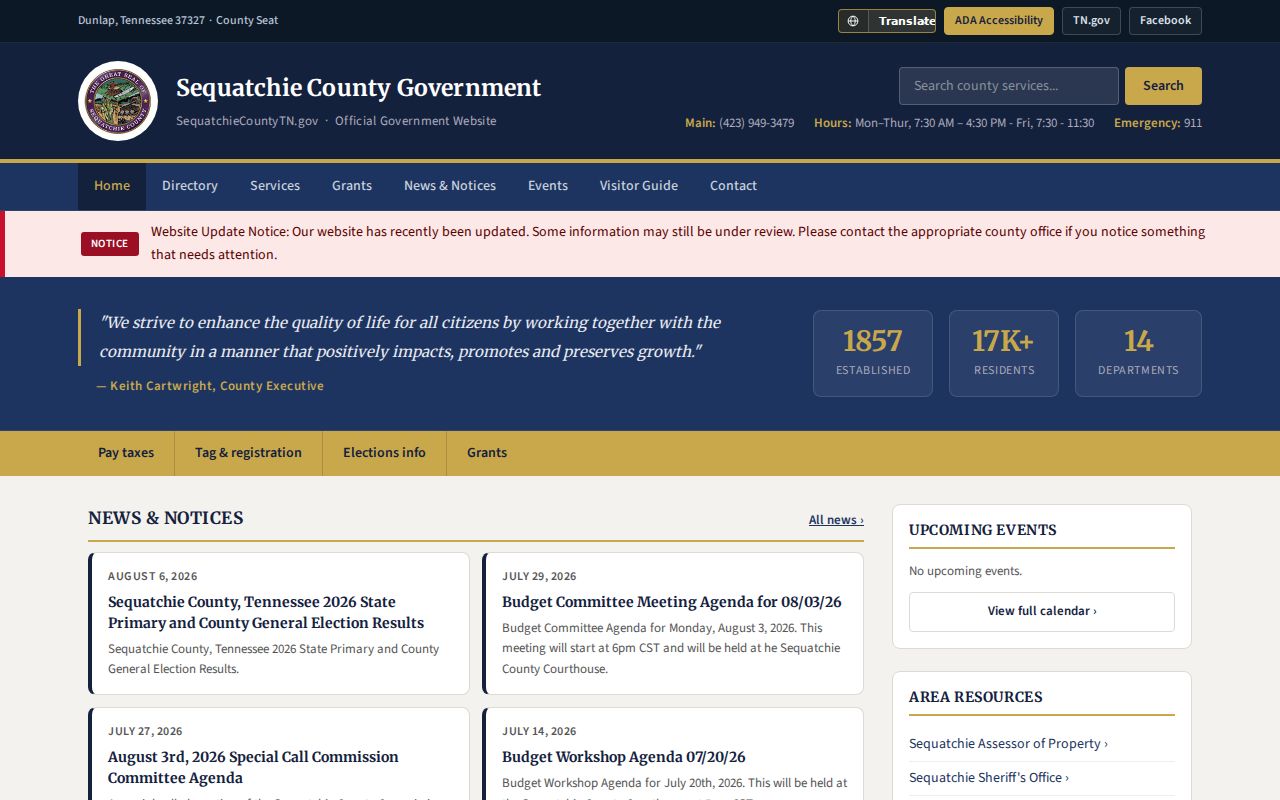This screenshot has height=800, width=1280.
Task: Visit the TN.gov link
Action: coord(1091,21)
